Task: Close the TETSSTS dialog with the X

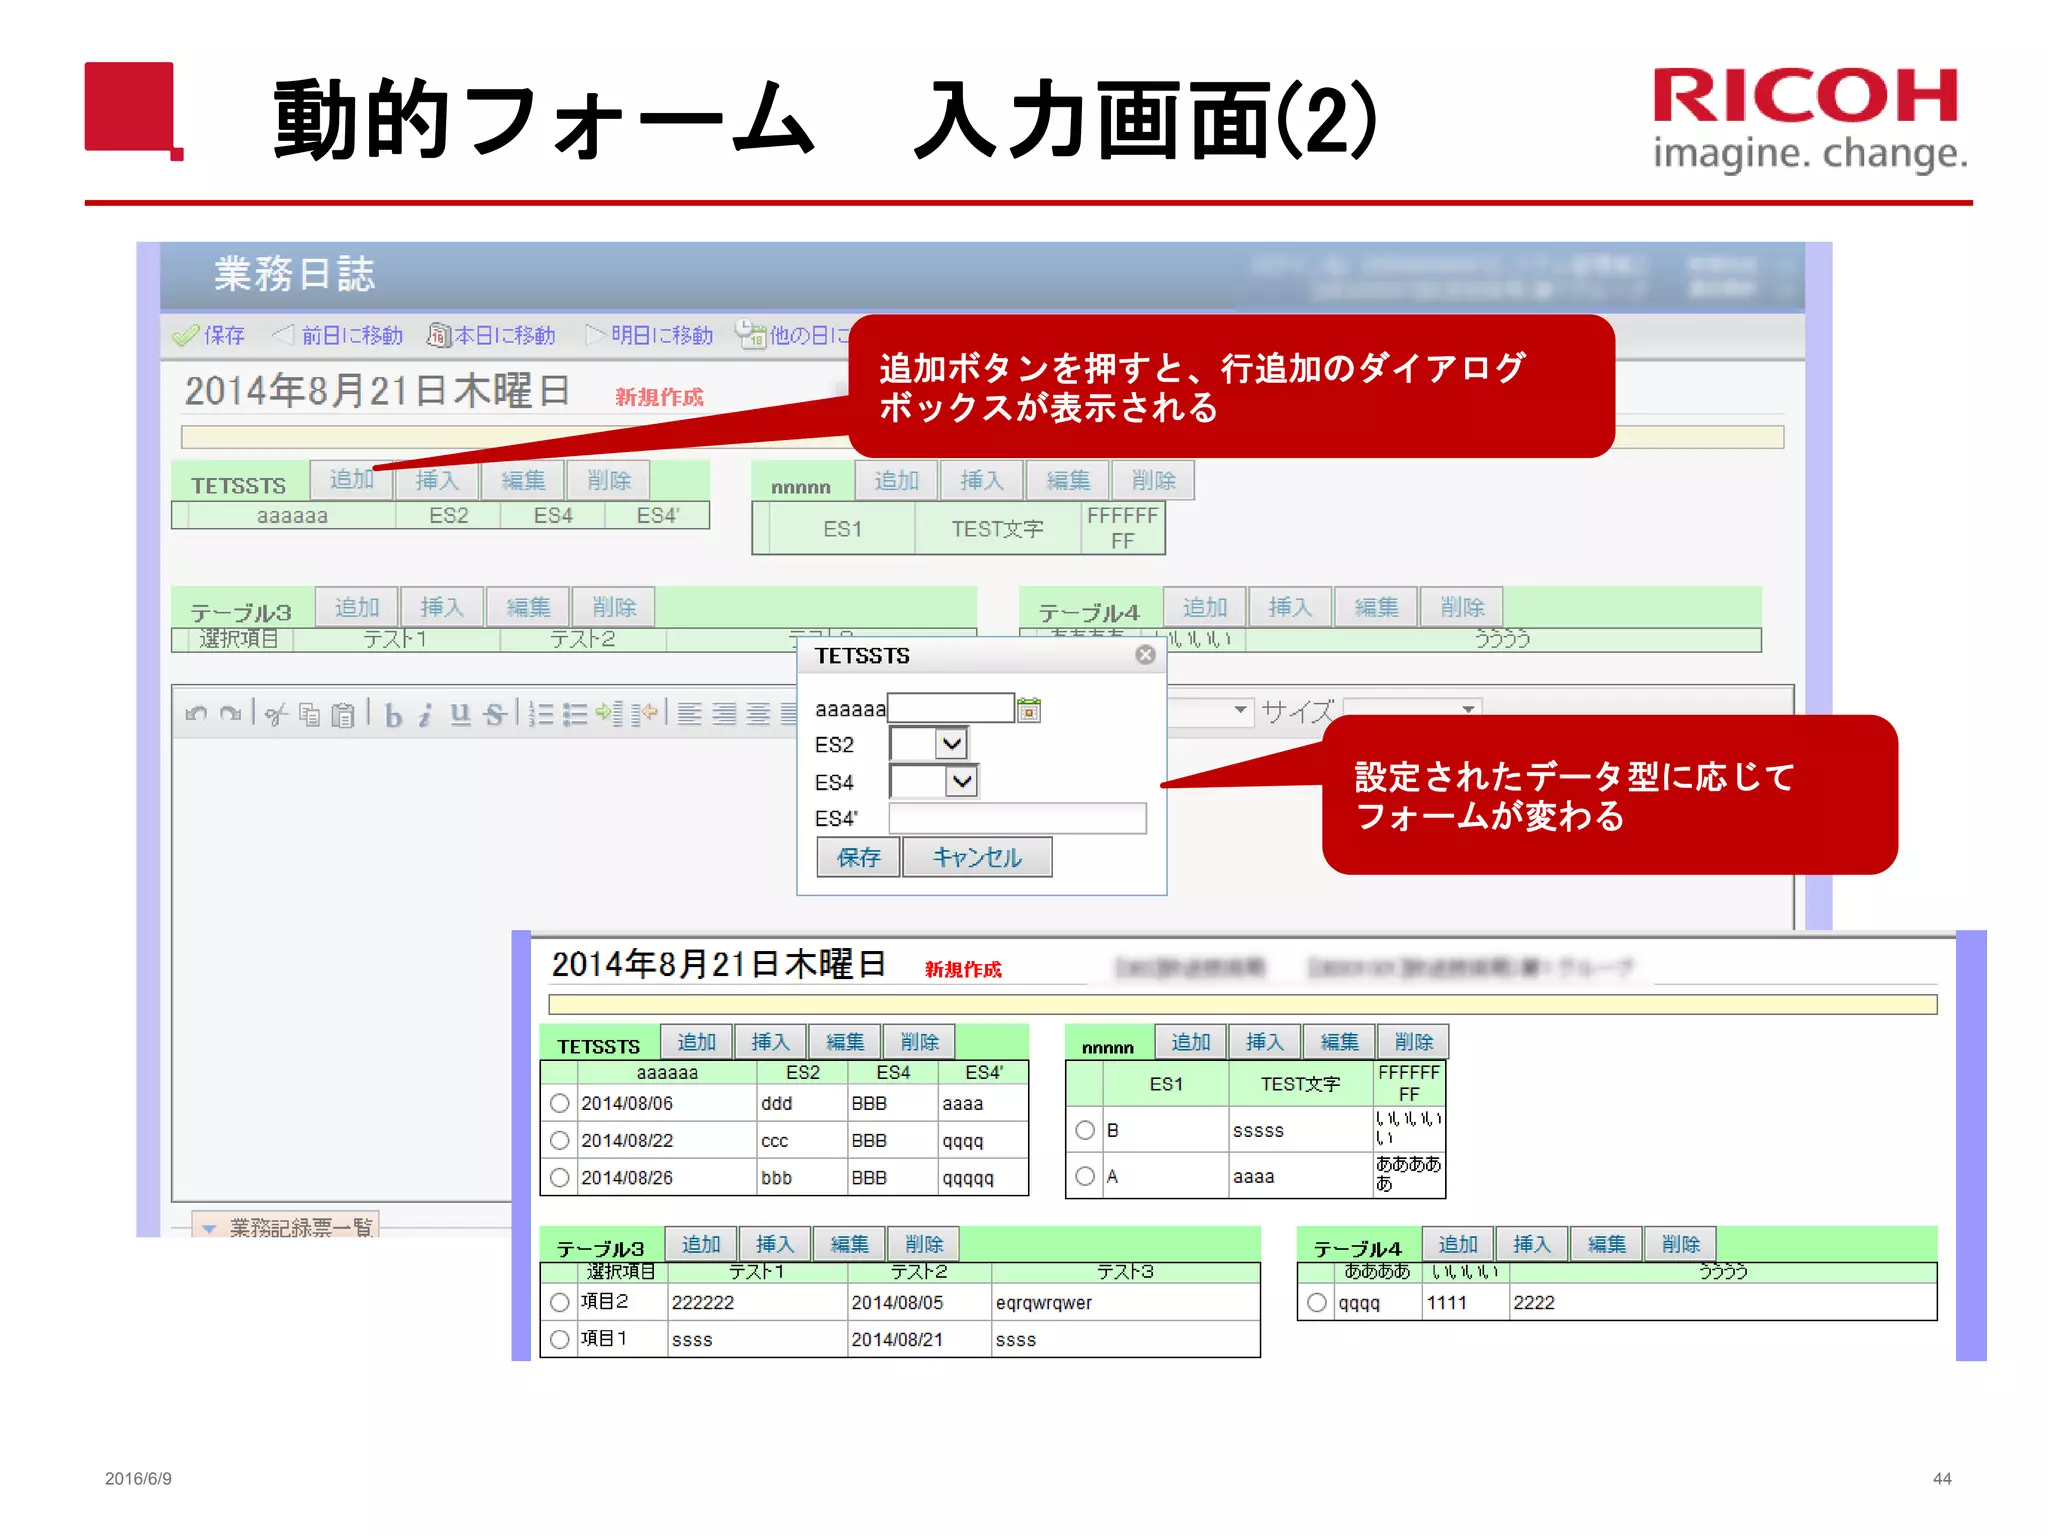Action: coord(1146,655)
